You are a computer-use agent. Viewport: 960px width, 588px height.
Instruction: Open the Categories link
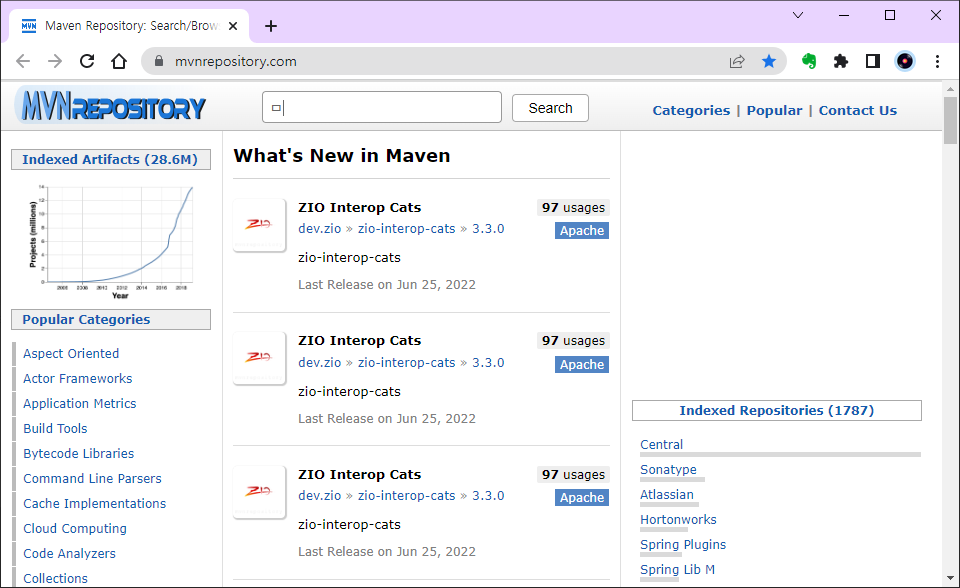point(691,111)
